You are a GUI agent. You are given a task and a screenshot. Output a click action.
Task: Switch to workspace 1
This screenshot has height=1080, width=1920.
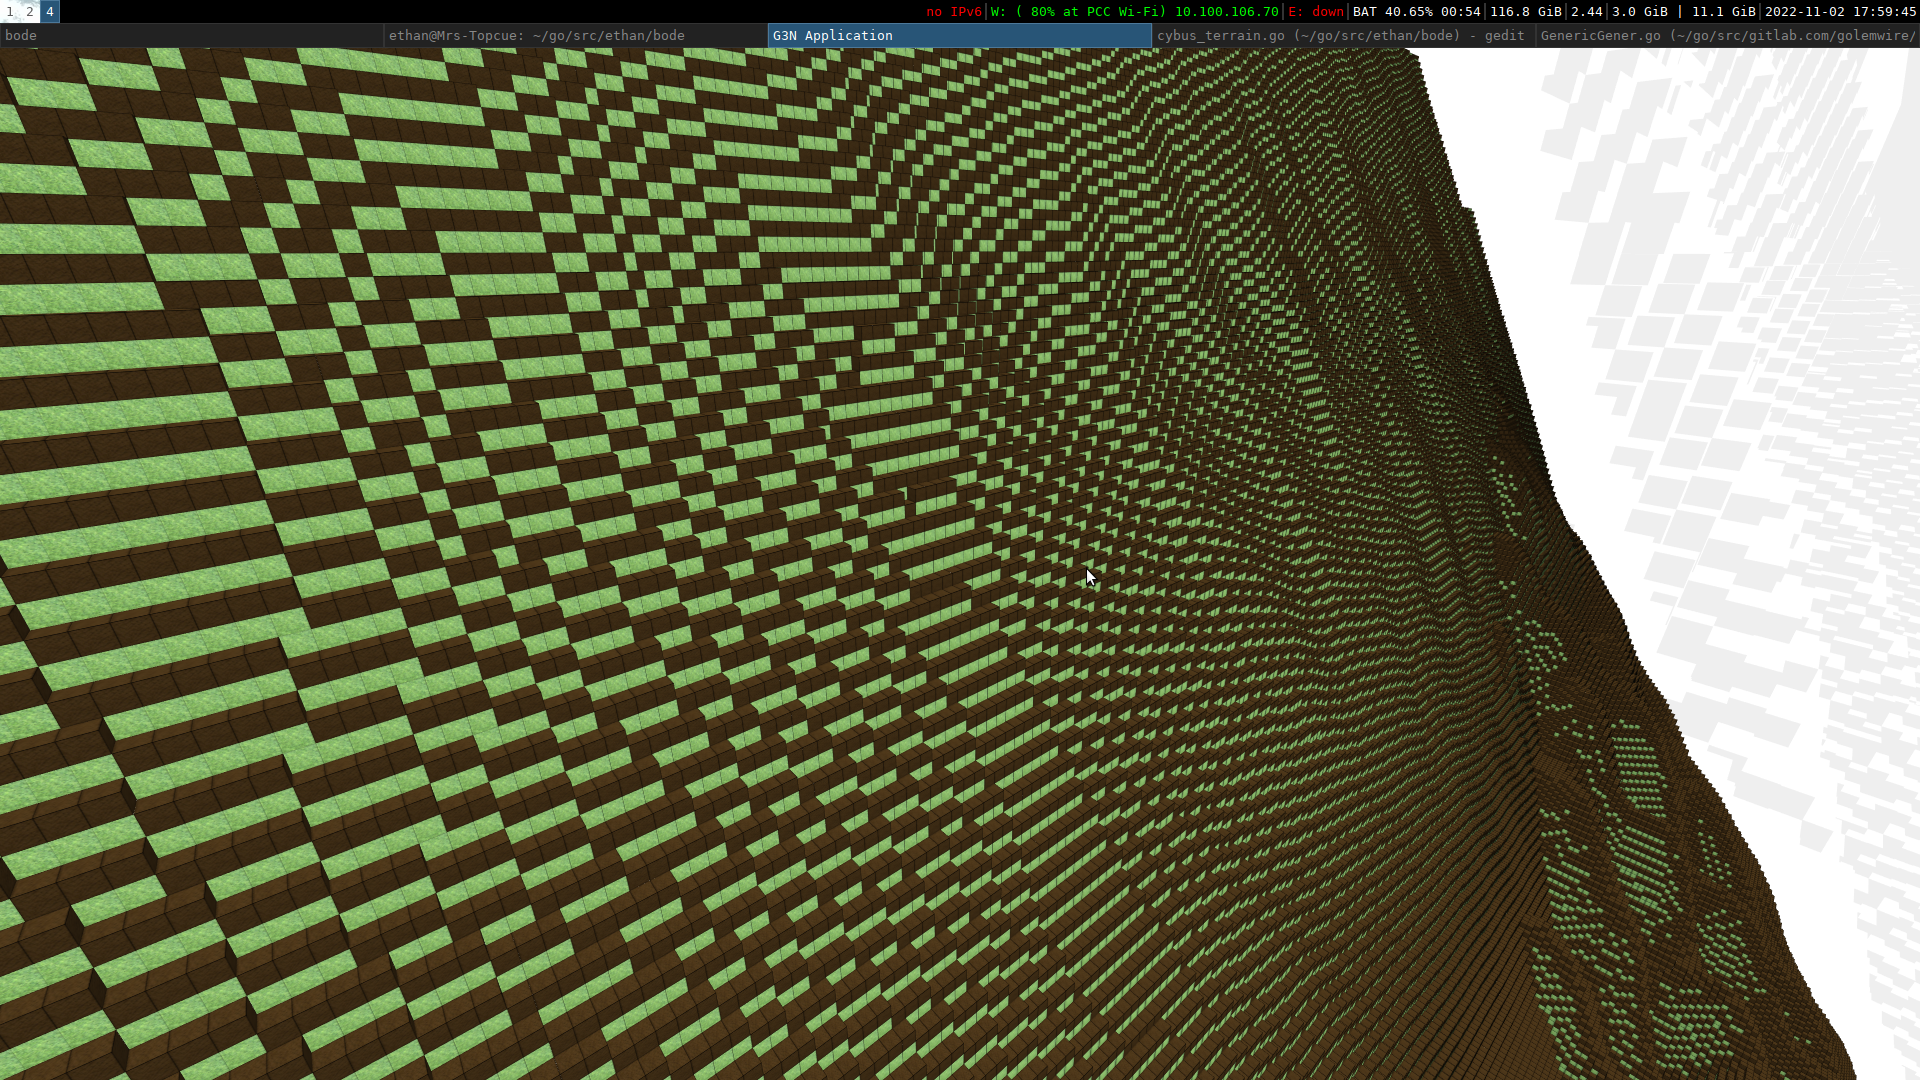10,11
